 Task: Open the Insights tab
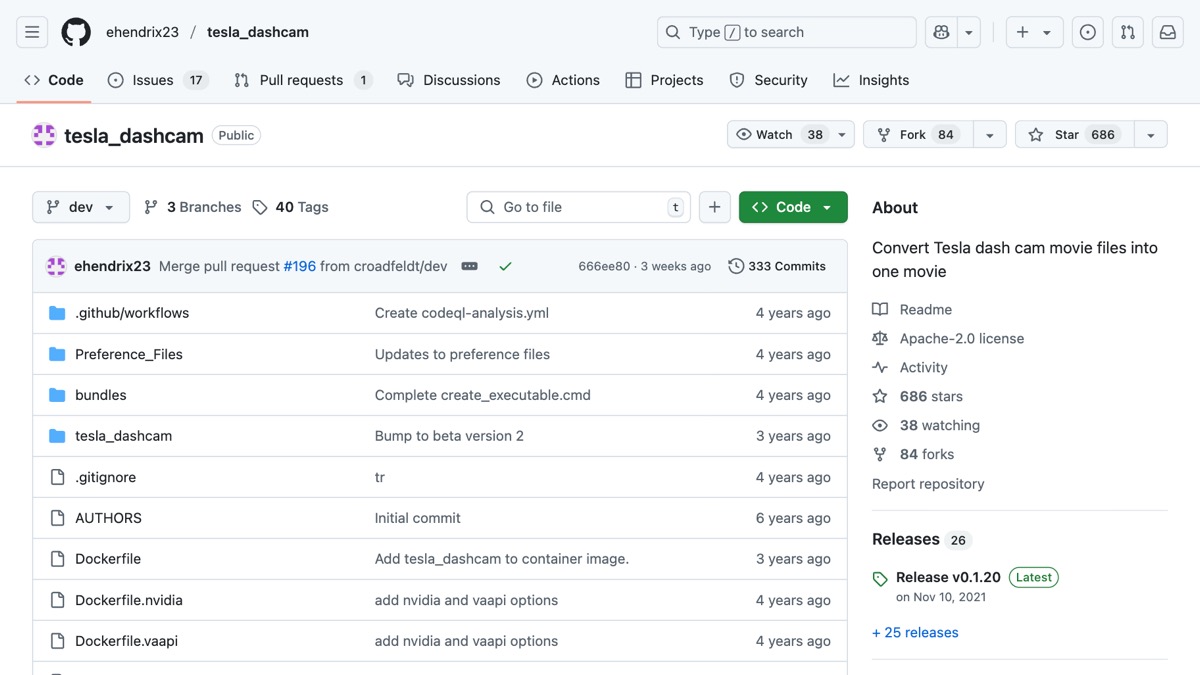(x=871, y=80)
